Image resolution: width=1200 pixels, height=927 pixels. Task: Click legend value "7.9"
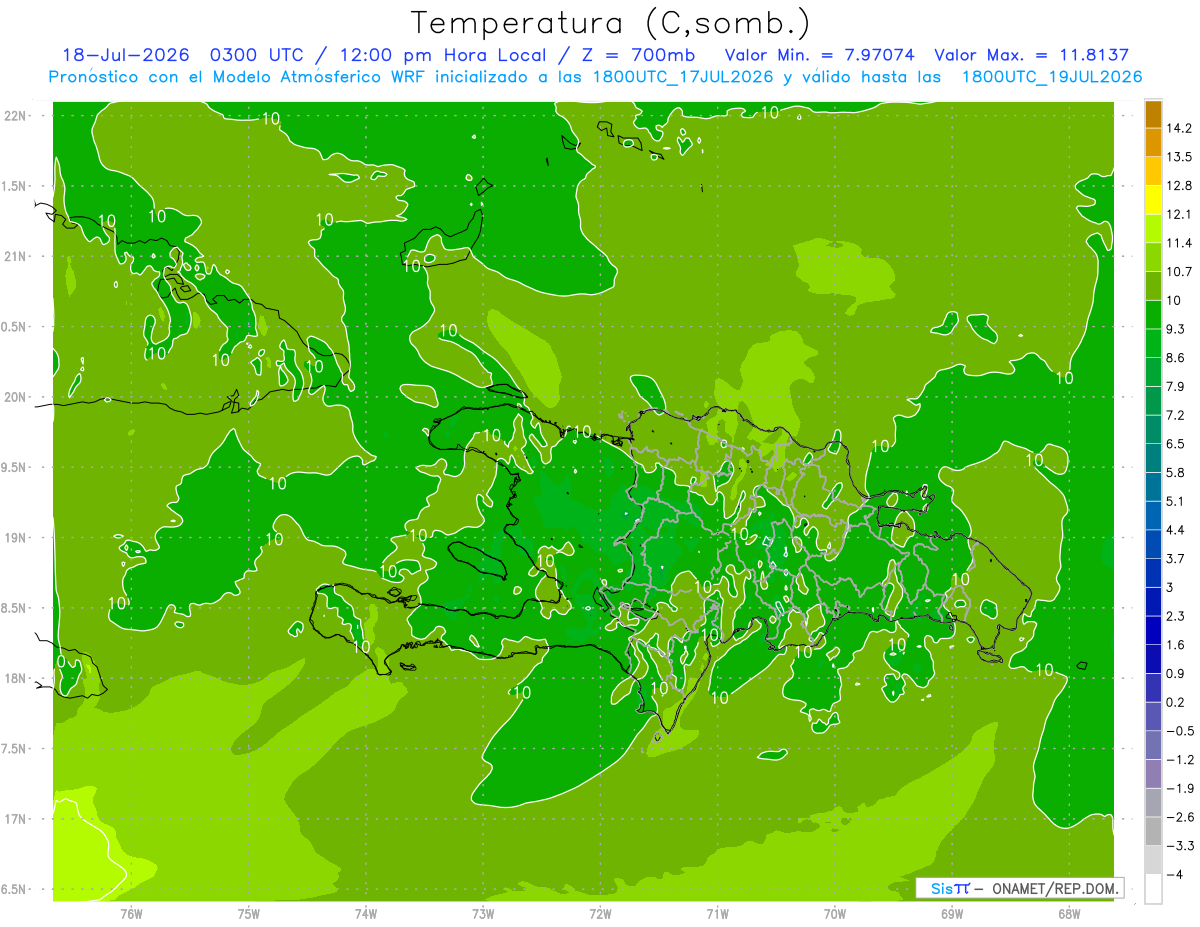pos(1176,386)
